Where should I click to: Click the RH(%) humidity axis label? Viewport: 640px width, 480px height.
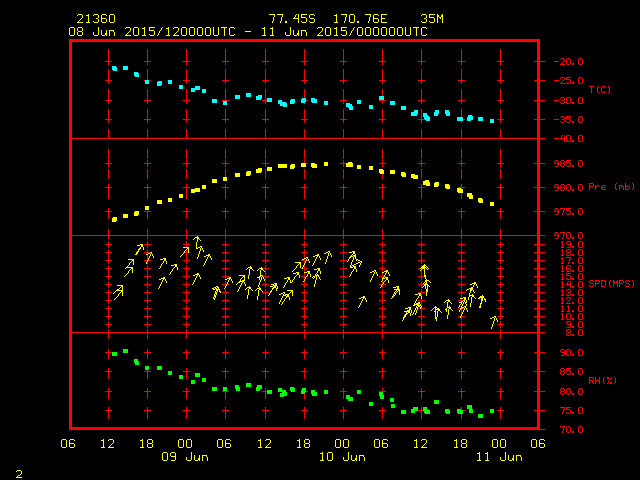point(600,381)
